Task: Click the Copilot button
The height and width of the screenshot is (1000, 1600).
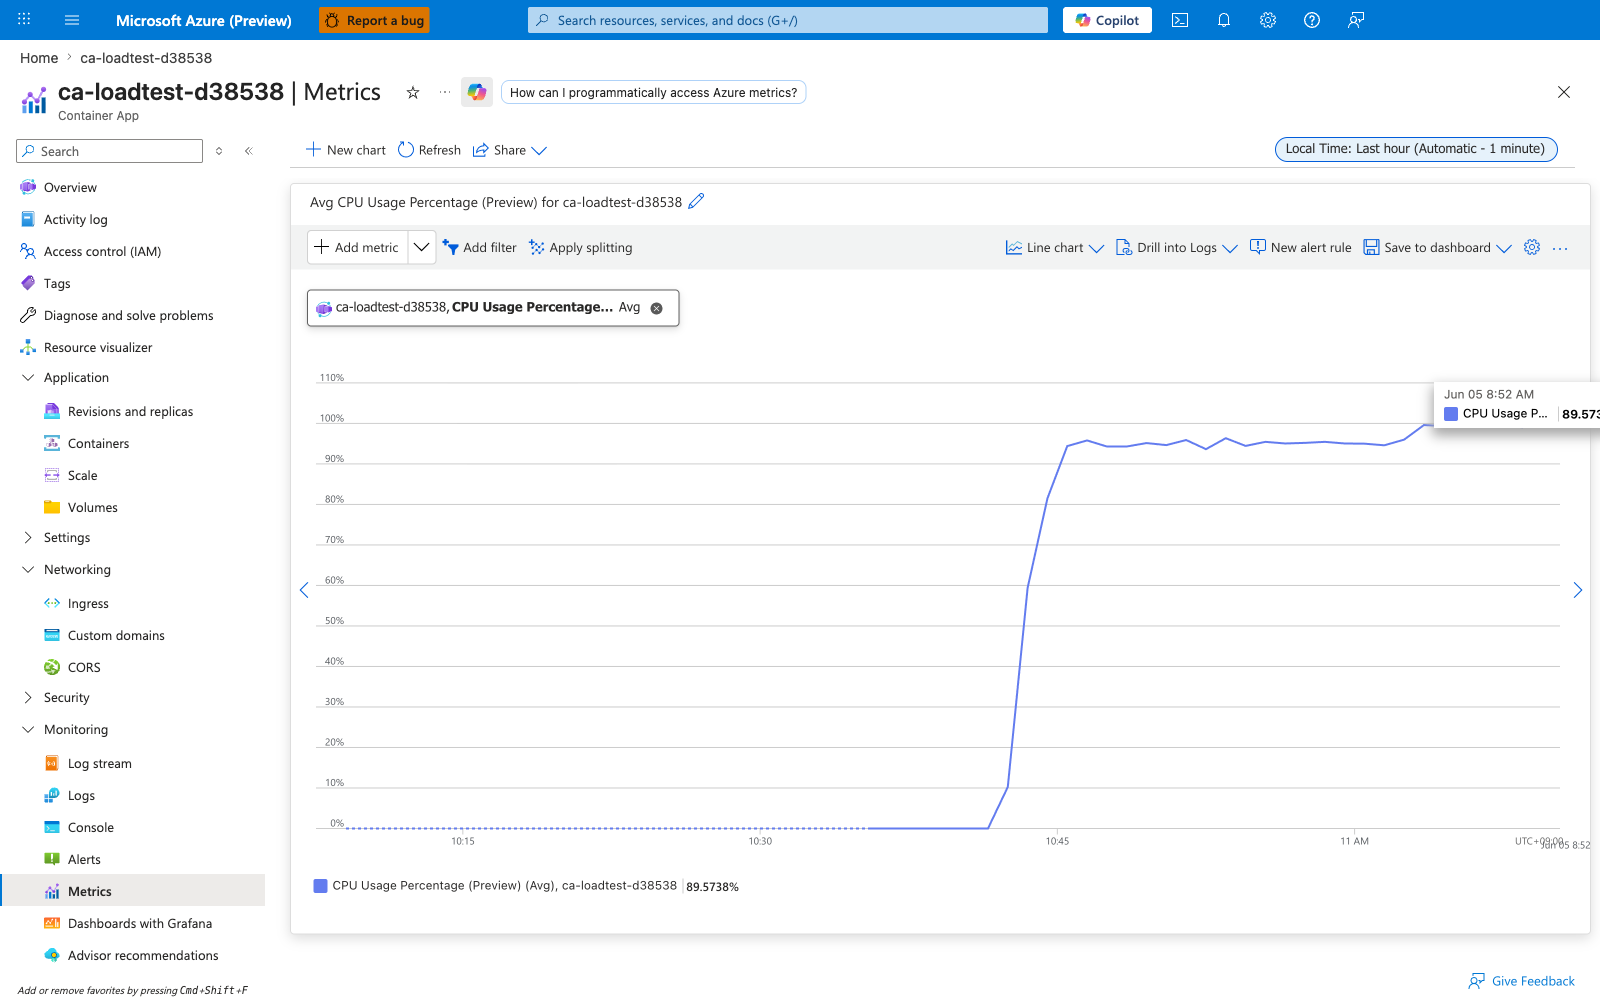Action: [x=1107, y=20]
